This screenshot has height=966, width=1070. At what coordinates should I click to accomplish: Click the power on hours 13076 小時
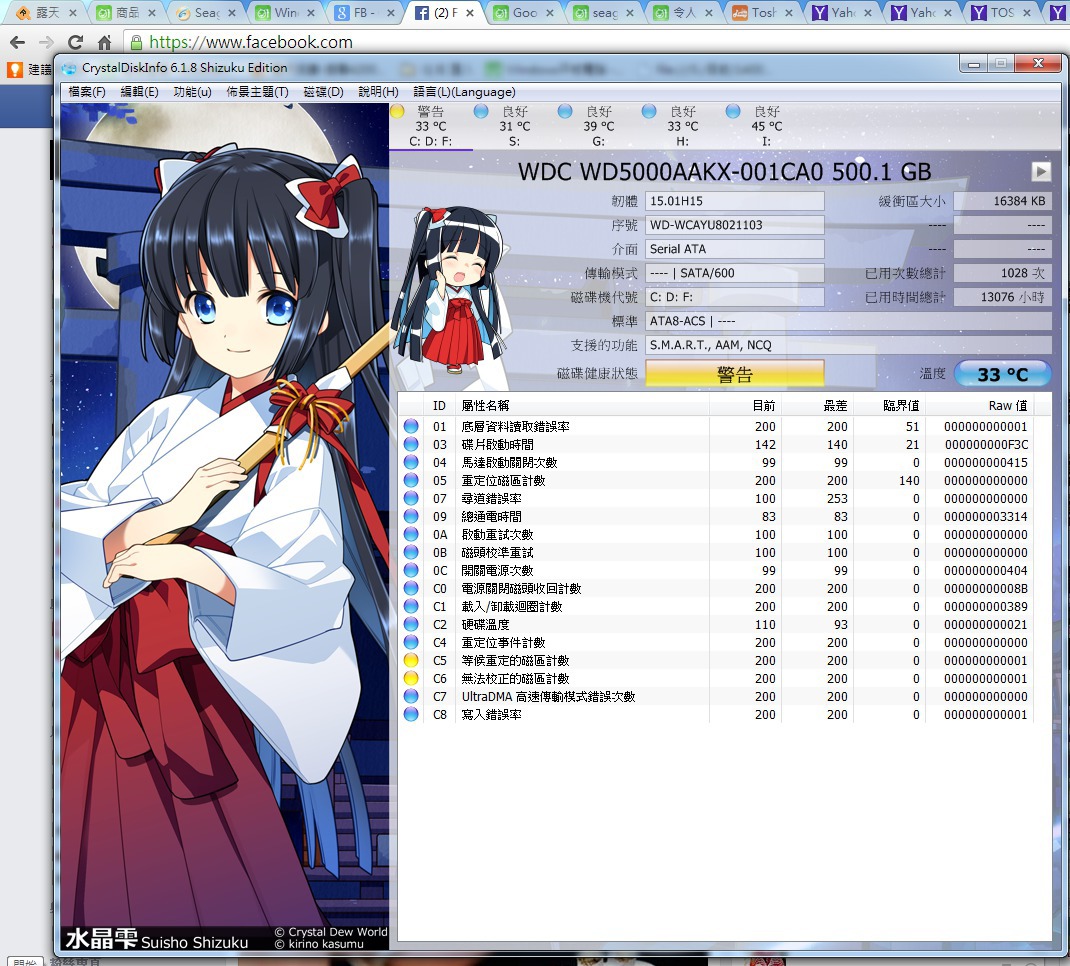[1002, 297]
